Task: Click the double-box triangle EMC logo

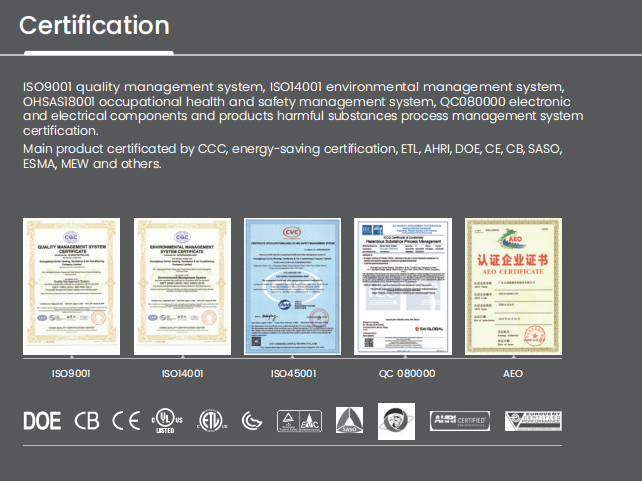Action: (x=299, y=421)
